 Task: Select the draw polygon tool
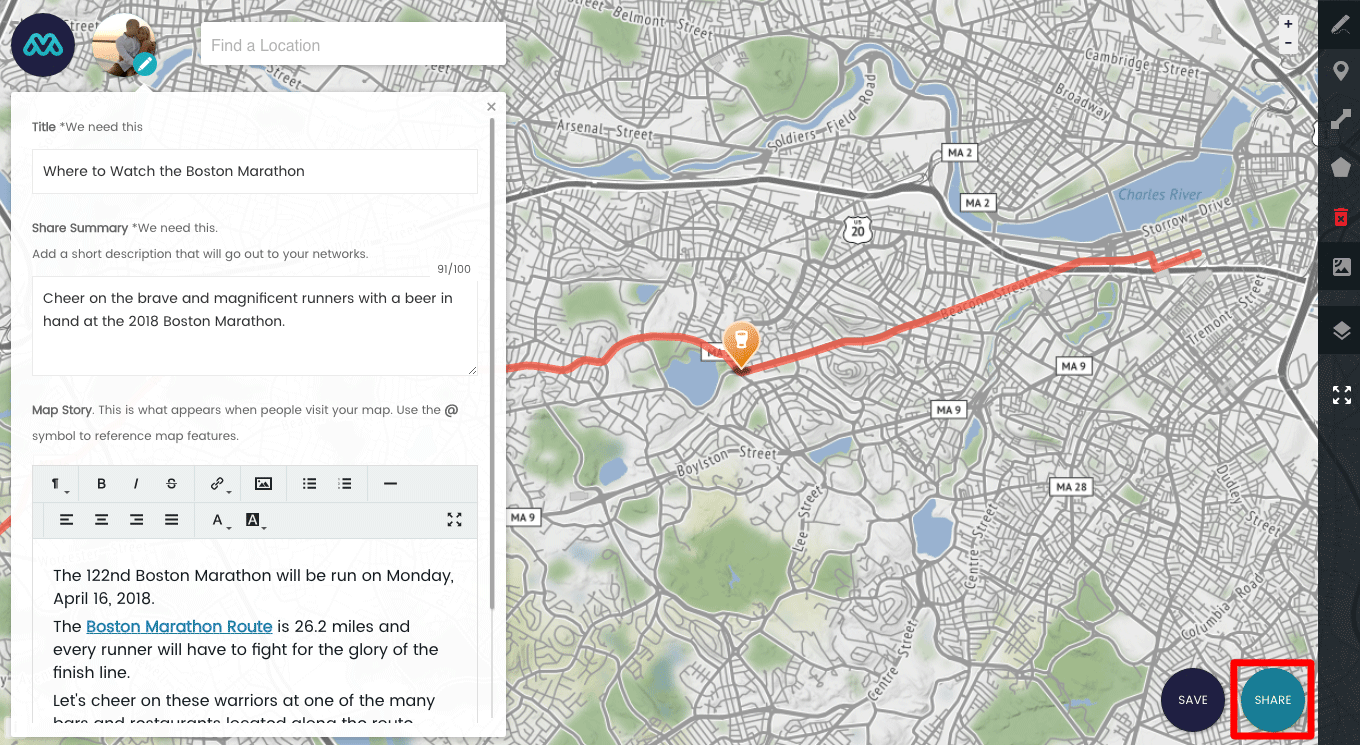1341,167
